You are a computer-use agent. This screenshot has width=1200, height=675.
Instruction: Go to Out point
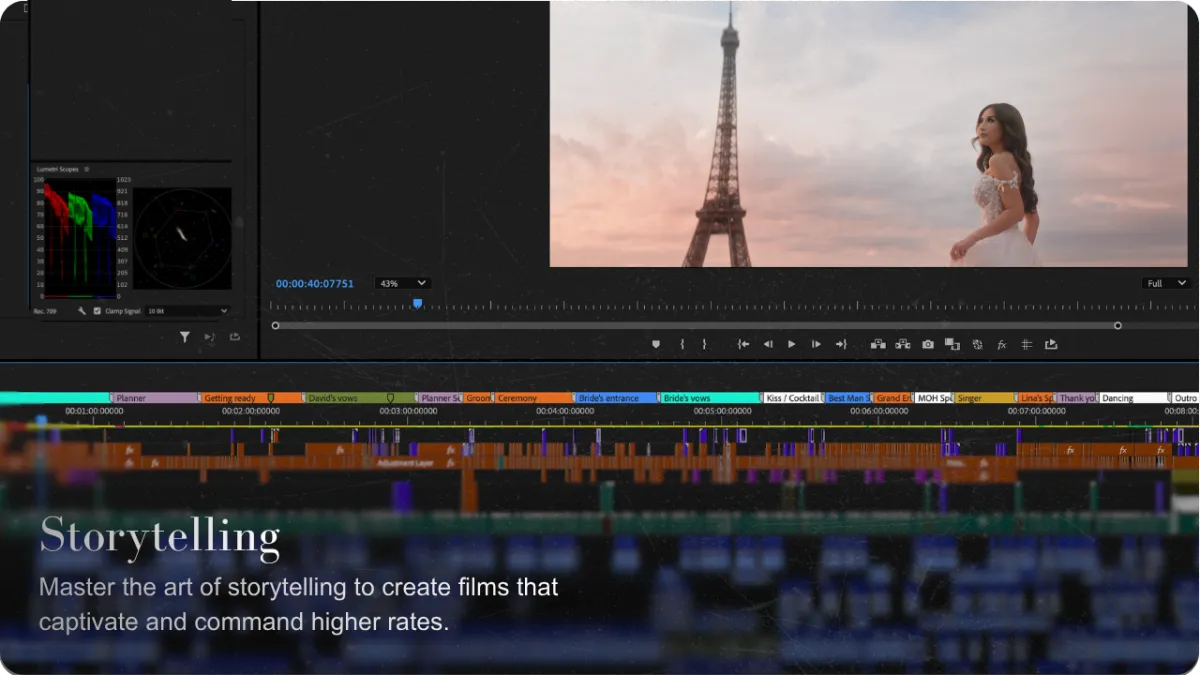click(x=841, y=344)
